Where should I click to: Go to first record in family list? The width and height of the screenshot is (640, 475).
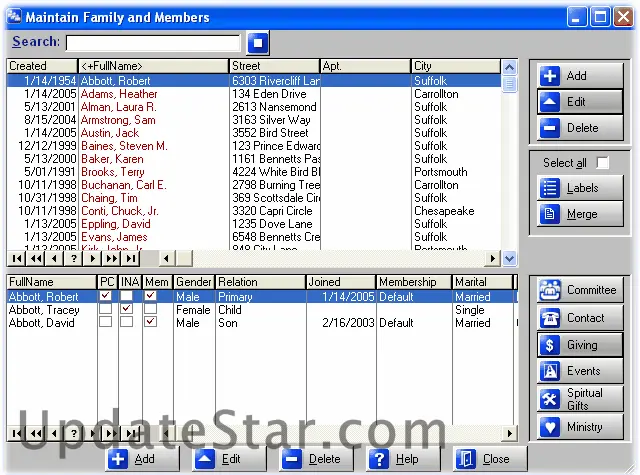(x=17, y=258)
